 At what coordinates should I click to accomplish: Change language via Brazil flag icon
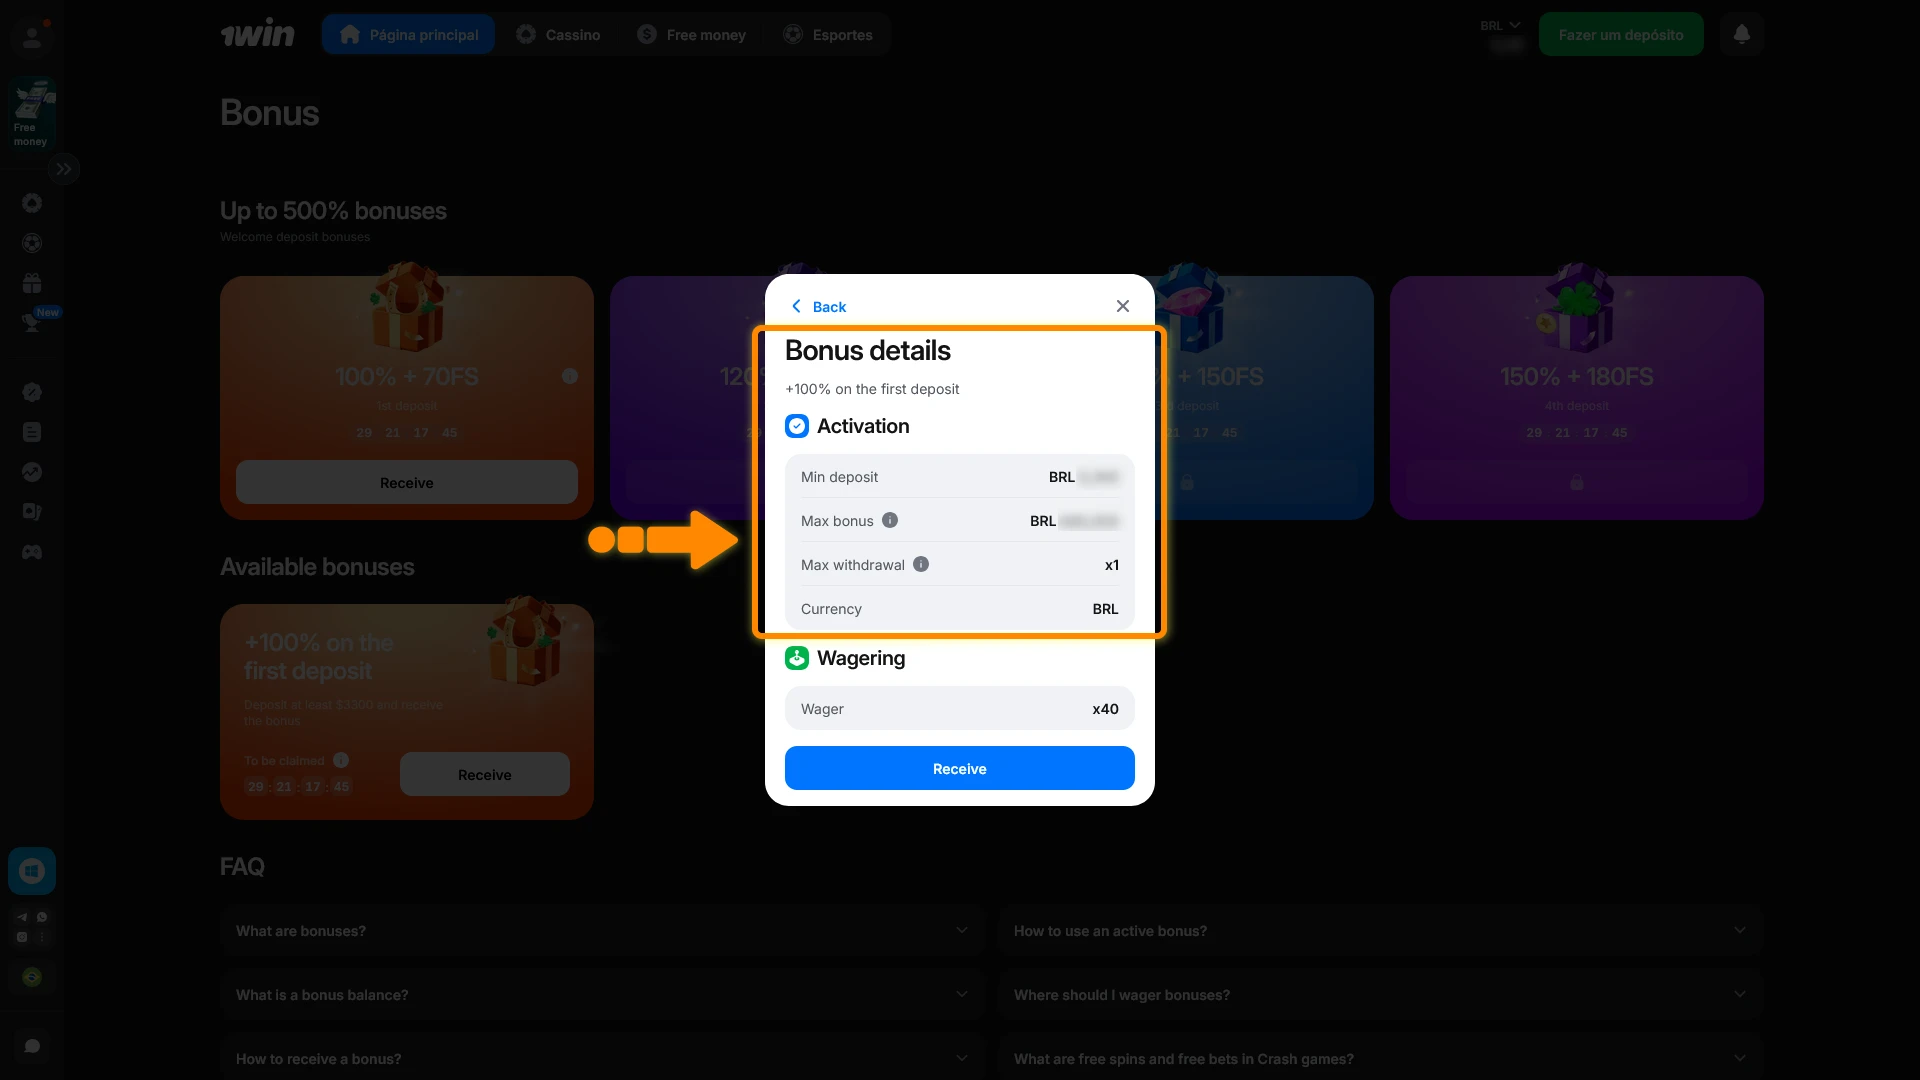tap(32, 977)
